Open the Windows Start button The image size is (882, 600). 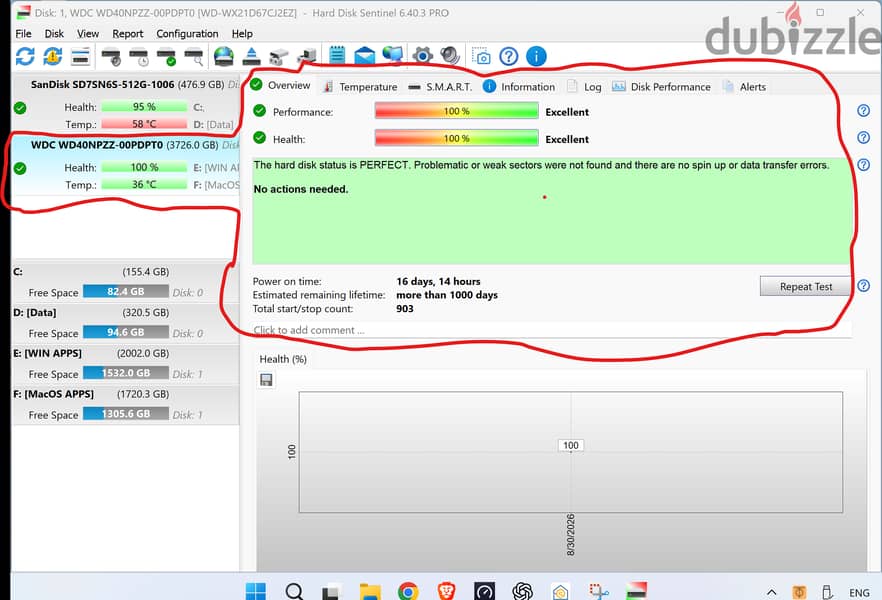point(255,592)
